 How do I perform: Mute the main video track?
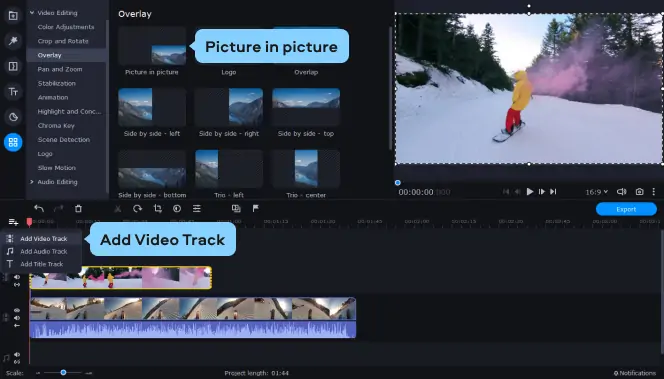click(17, 318)
